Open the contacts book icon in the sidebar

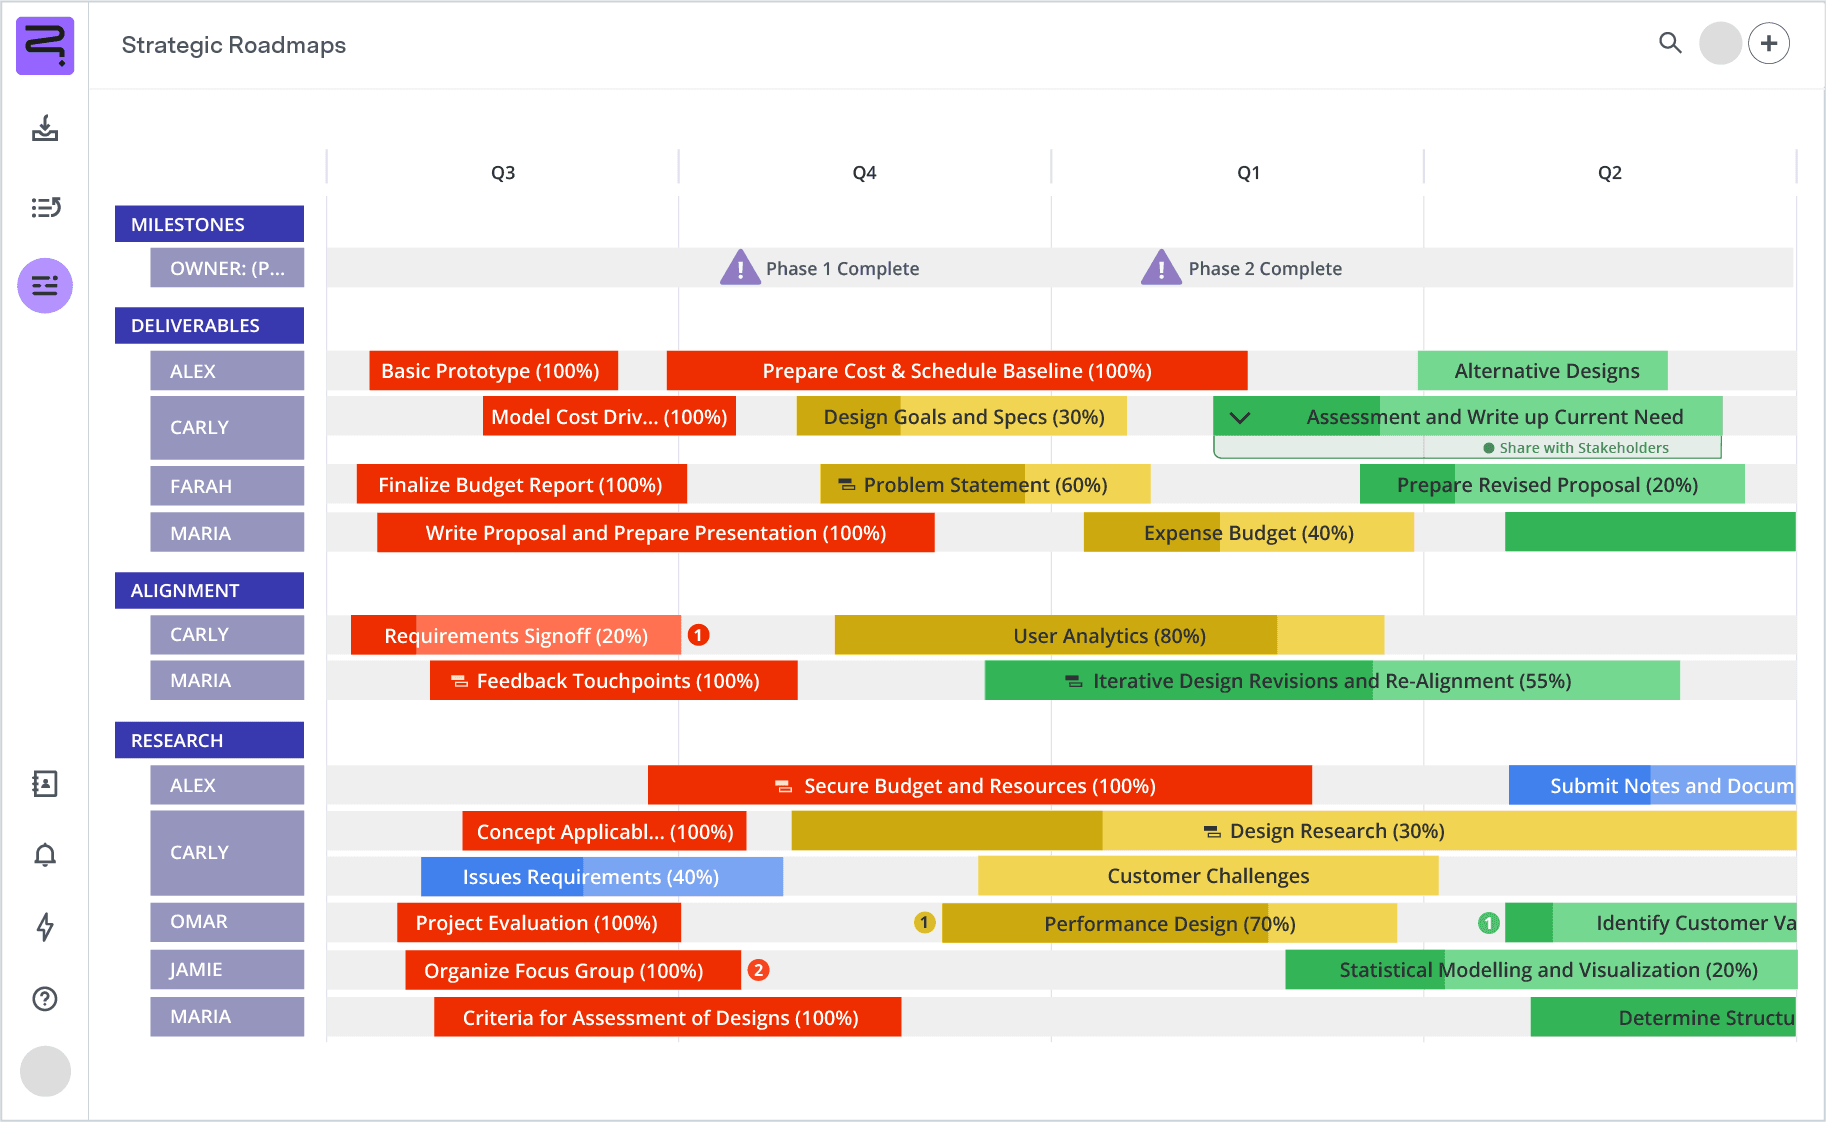click(x=45, y=784)
